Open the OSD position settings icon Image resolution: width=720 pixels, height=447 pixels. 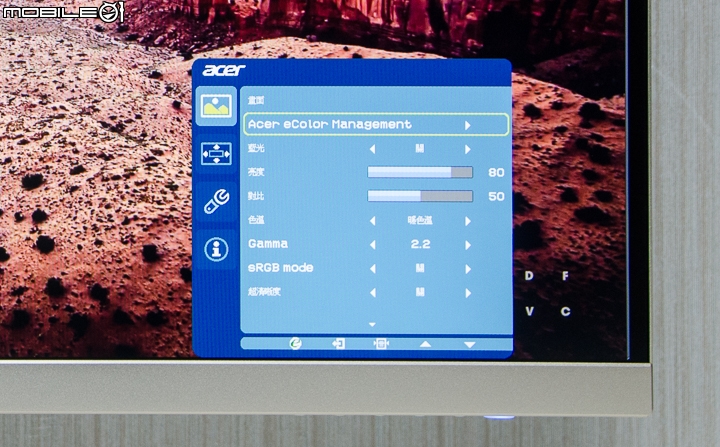pos(216,154)
